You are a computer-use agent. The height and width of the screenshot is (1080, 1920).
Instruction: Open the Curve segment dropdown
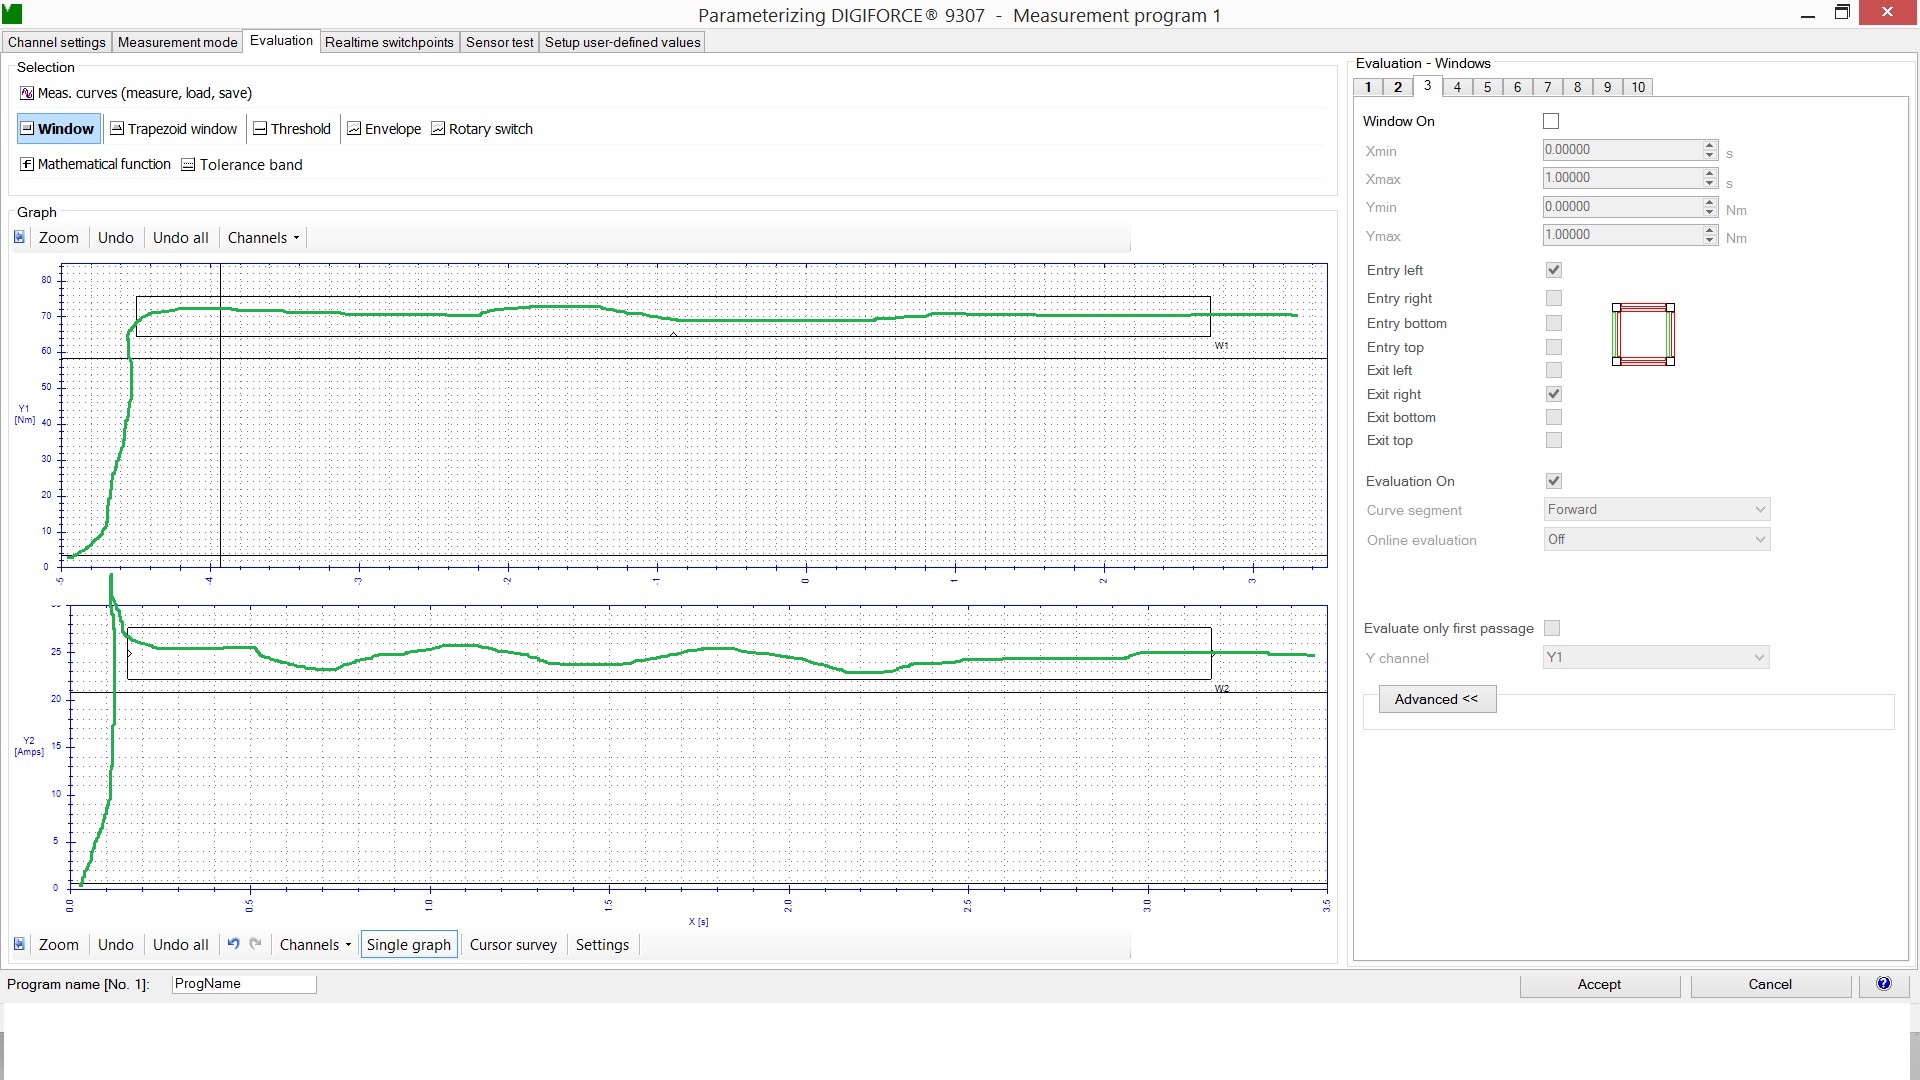click(x=1656, y=510)
